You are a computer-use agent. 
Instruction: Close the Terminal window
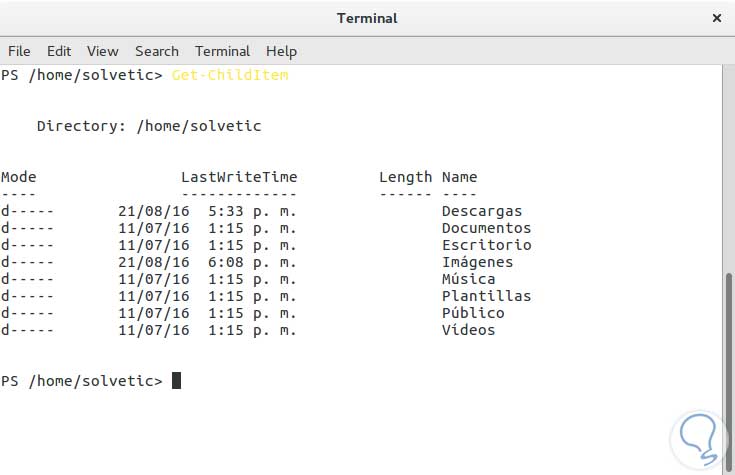716,18
